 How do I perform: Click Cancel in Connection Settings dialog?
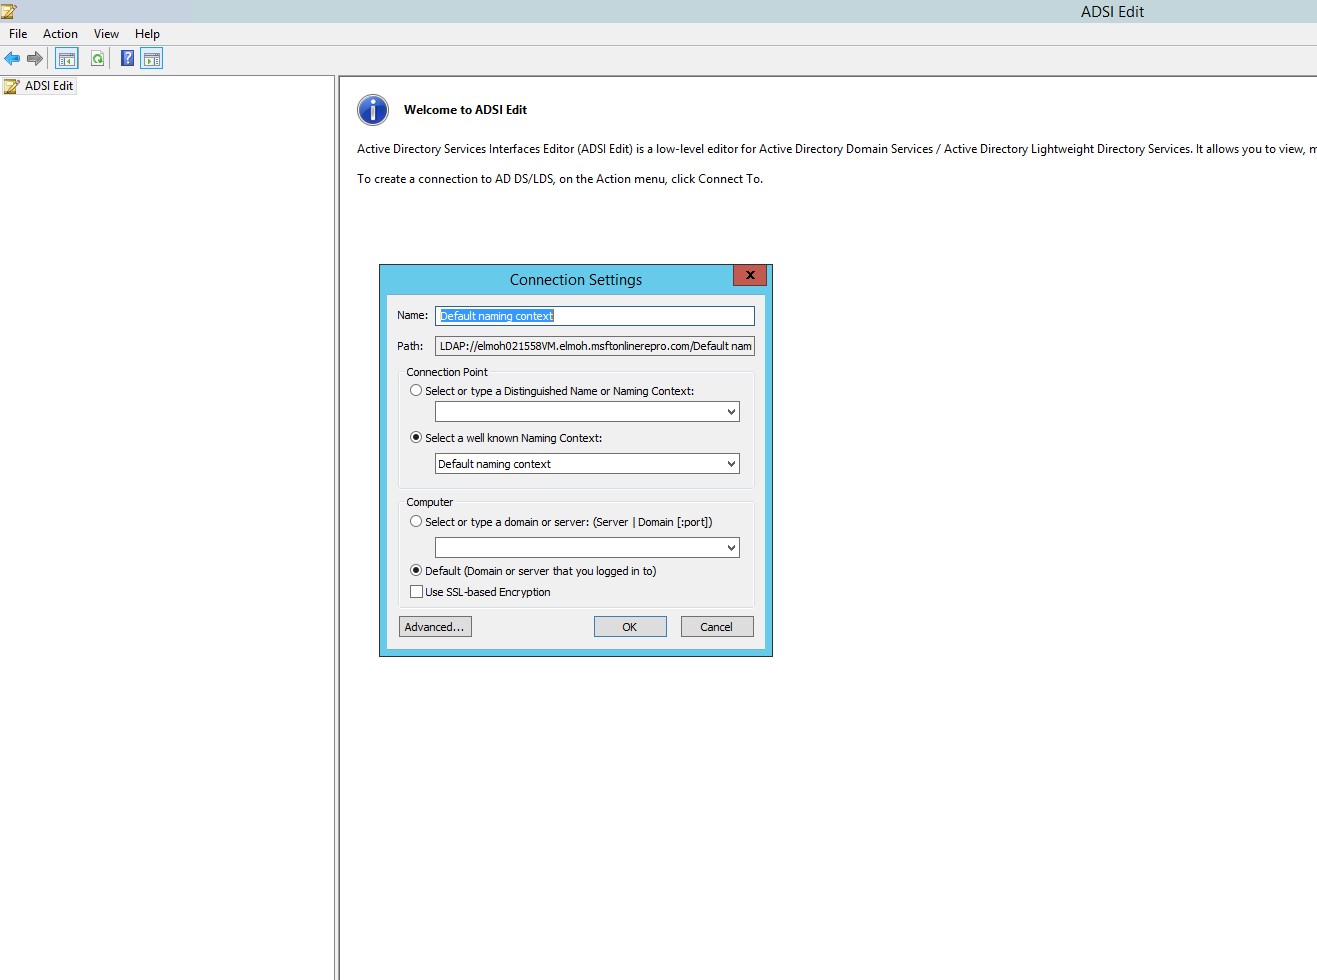pos(717,627)
